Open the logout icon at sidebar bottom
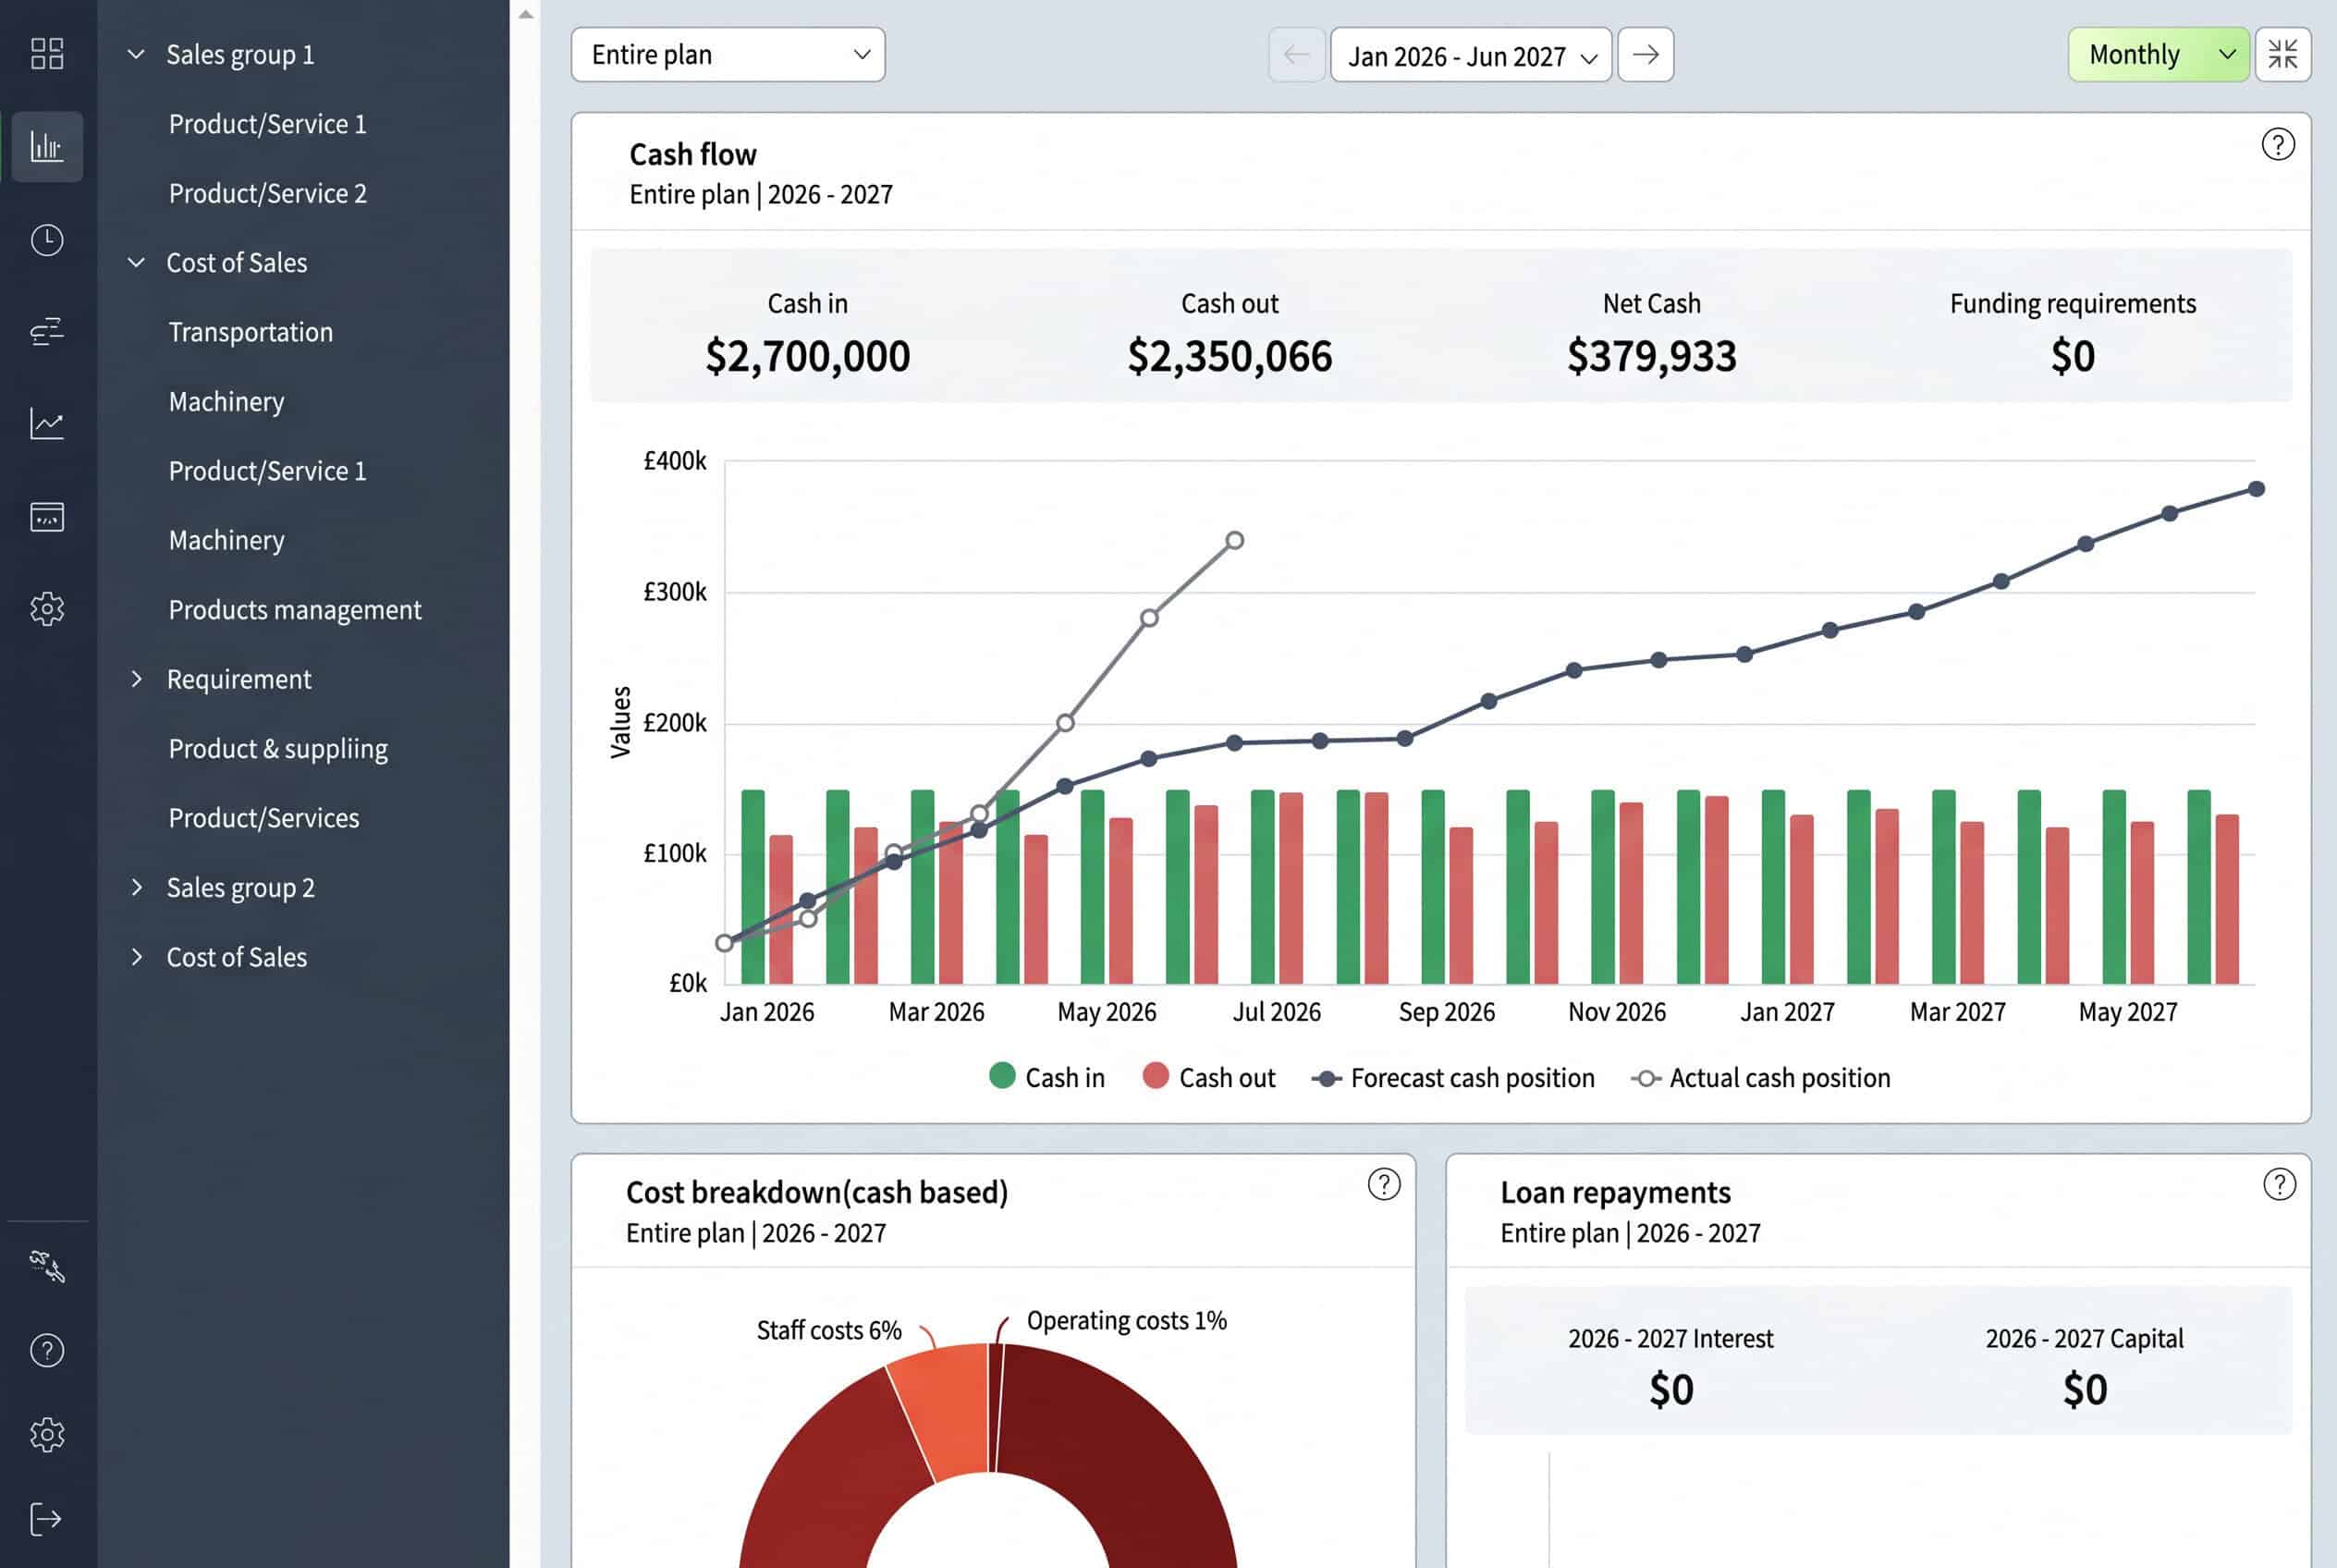The width and height of the screenshot is (2337, 1568). coord(47,1519)
